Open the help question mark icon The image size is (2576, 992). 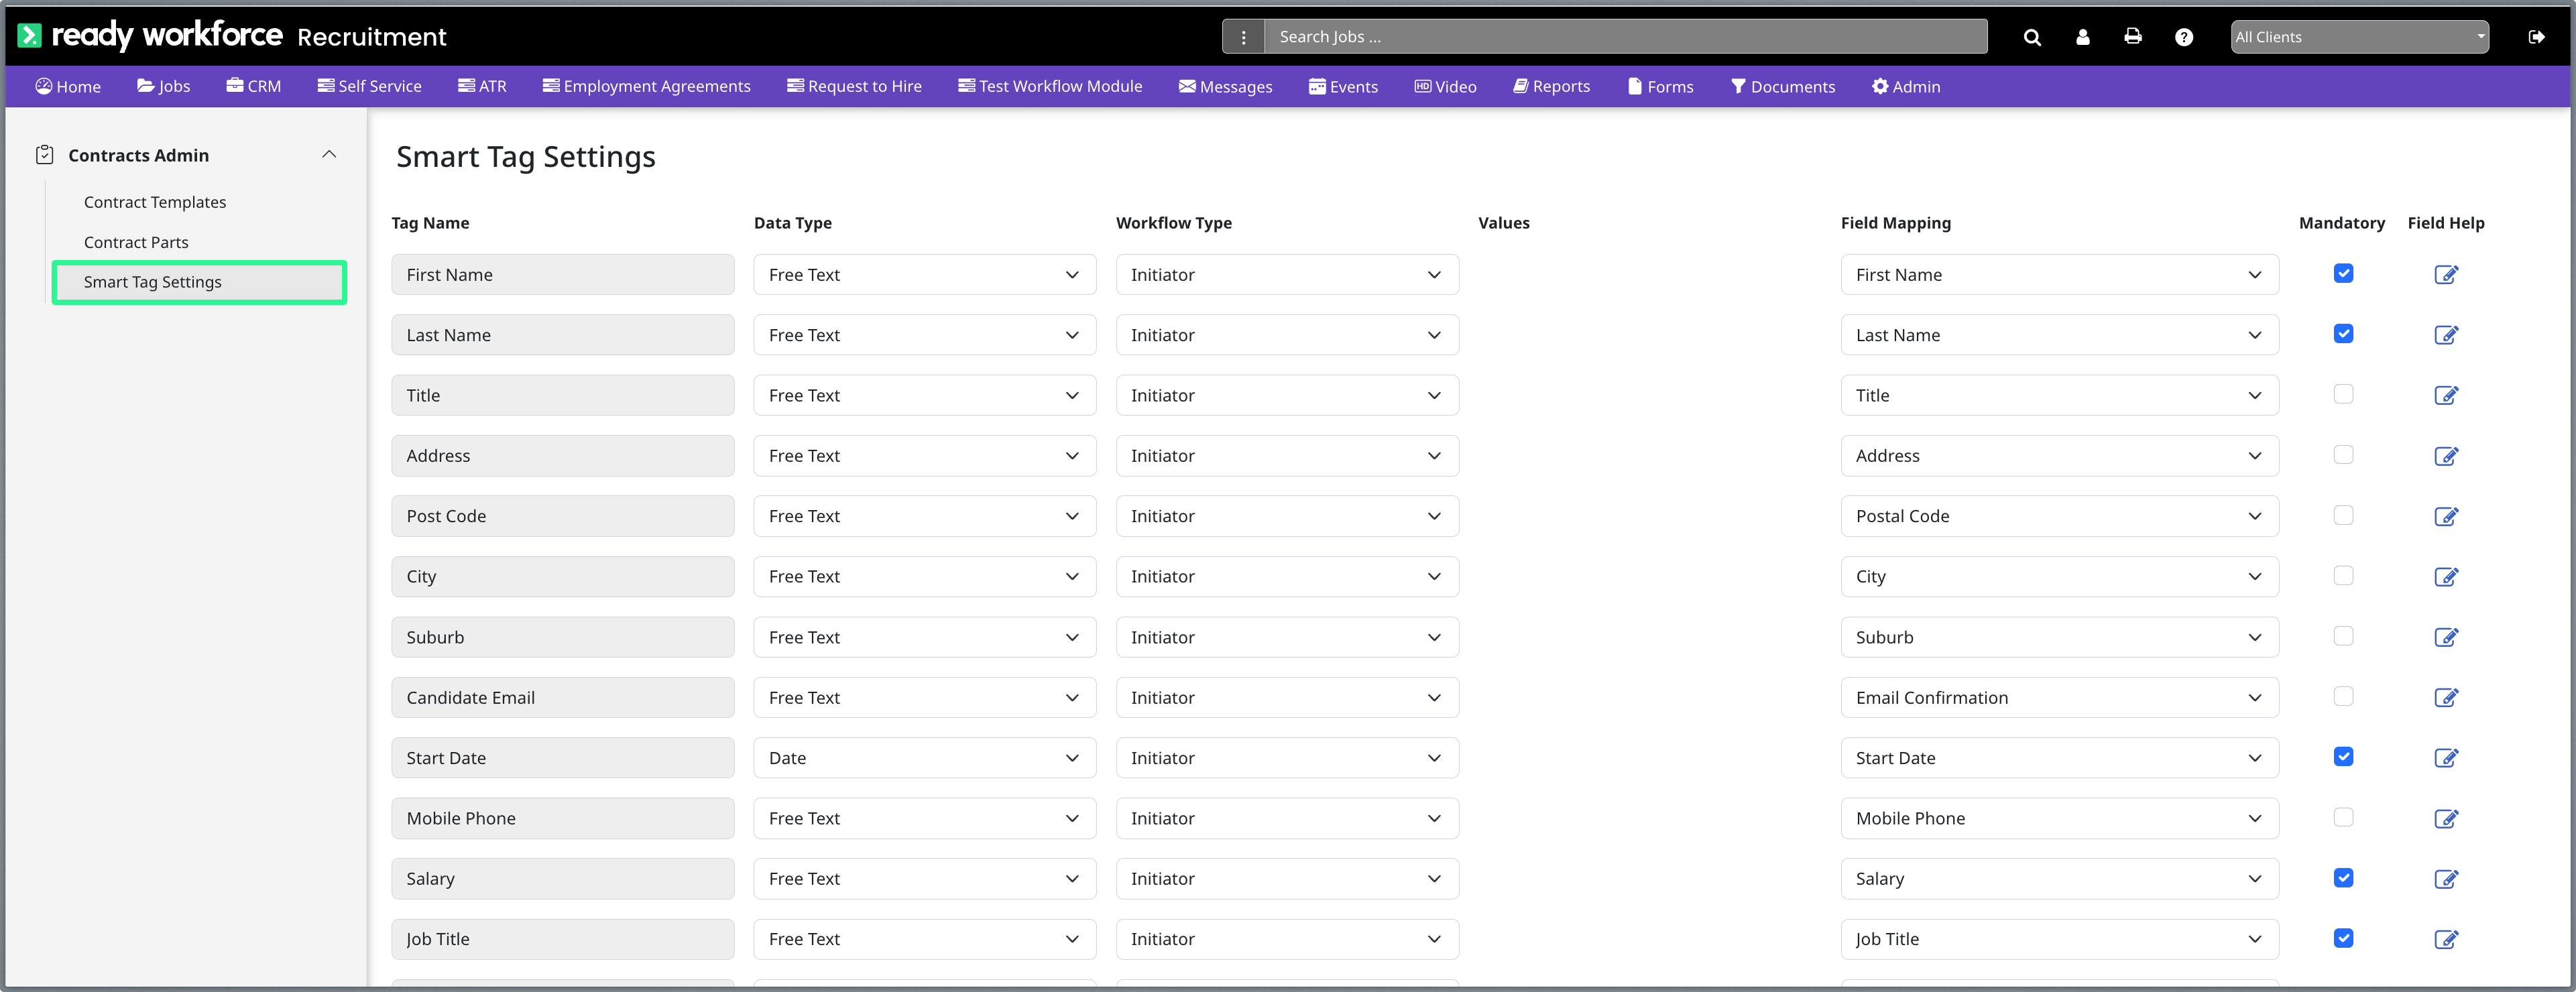pyautogui.click(x=2184, y=37)
